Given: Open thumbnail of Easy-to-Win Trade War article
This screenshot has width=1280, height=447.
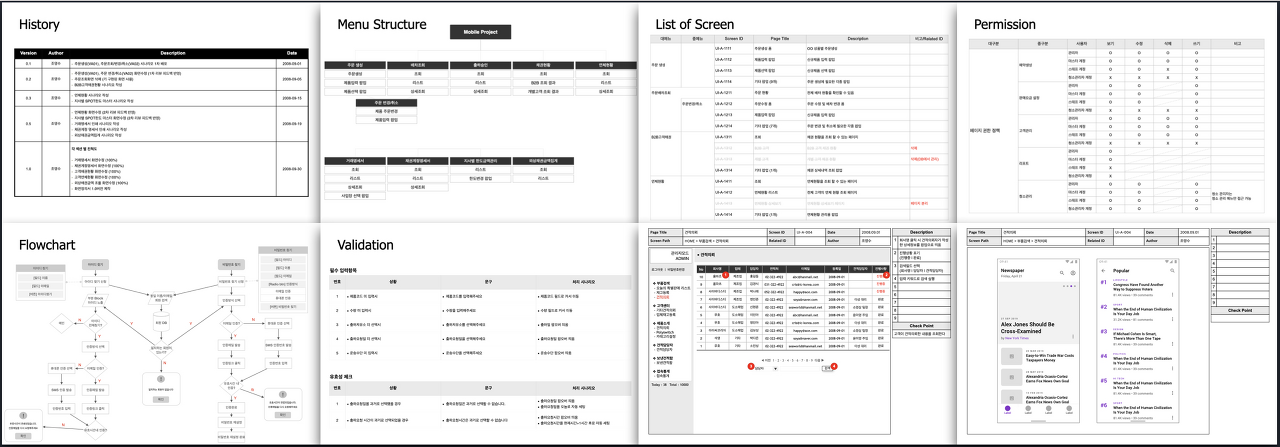Looking at the screenshot, I should 1012,356.
